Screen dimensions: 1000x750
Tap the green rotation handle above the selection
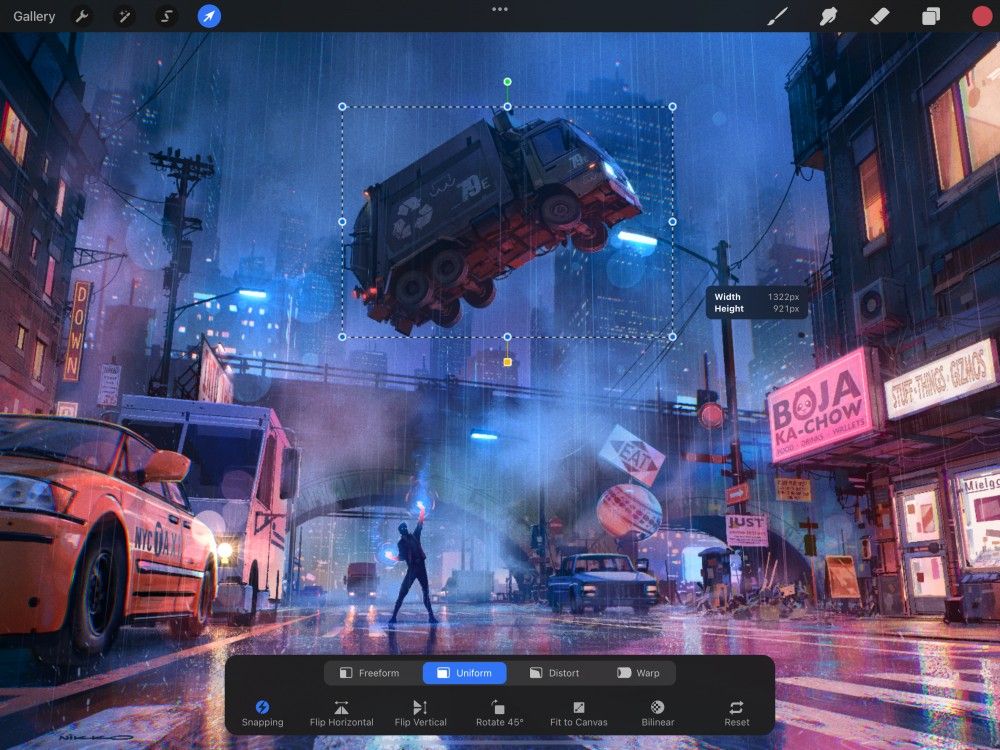[507, 80]
